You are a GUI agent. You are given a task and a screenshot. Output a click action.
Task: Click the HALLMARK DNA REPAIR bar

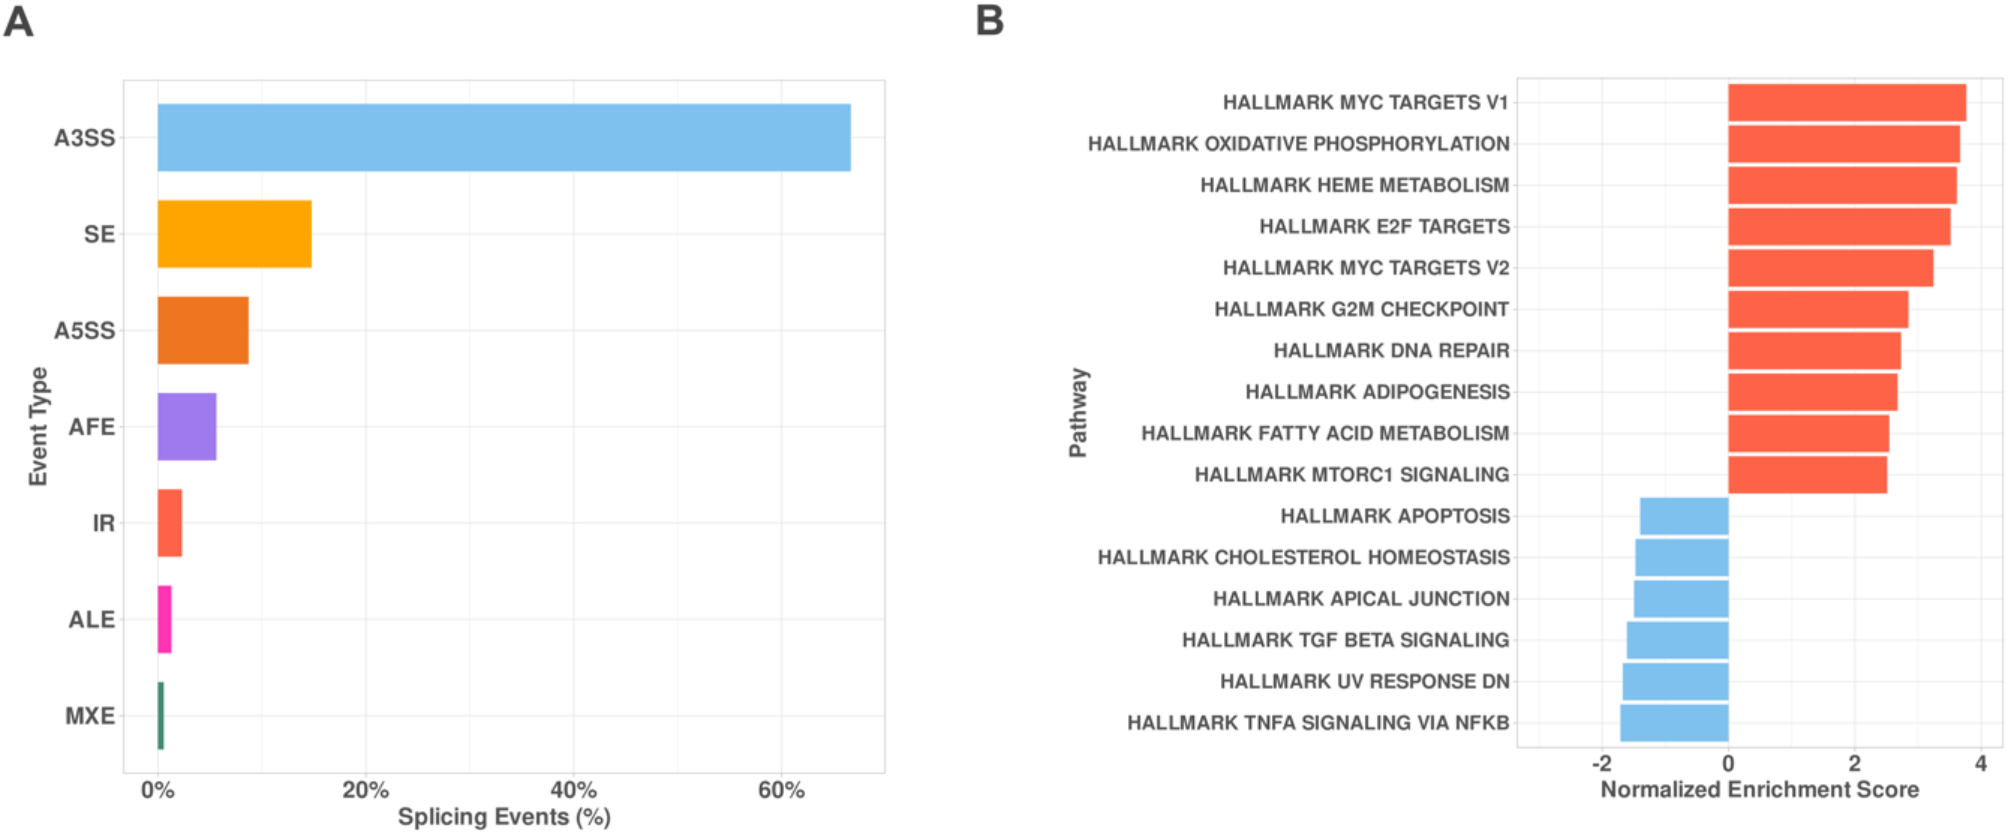pos(1814,351)
